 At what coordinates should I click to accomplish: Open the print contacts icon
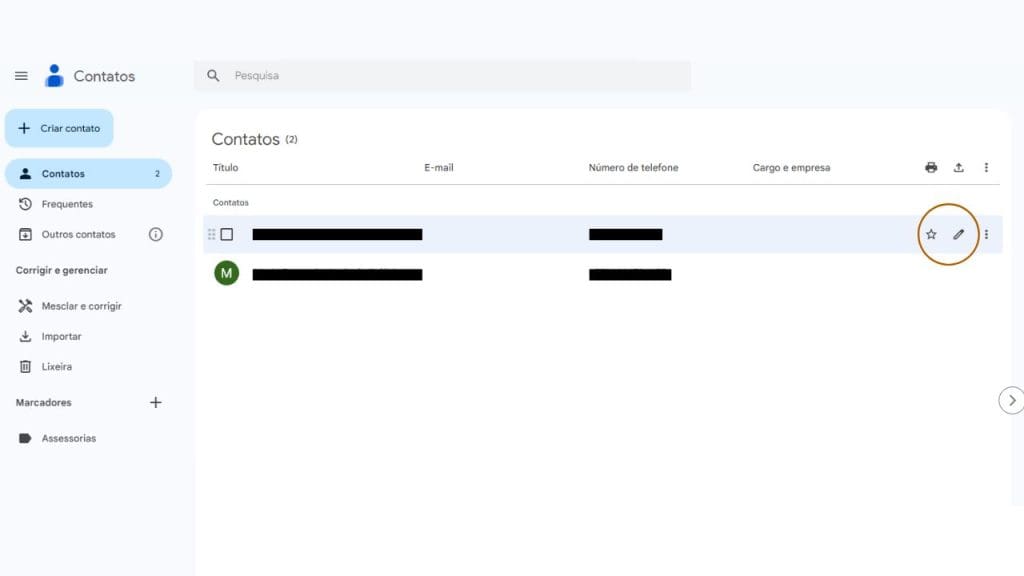929,167
